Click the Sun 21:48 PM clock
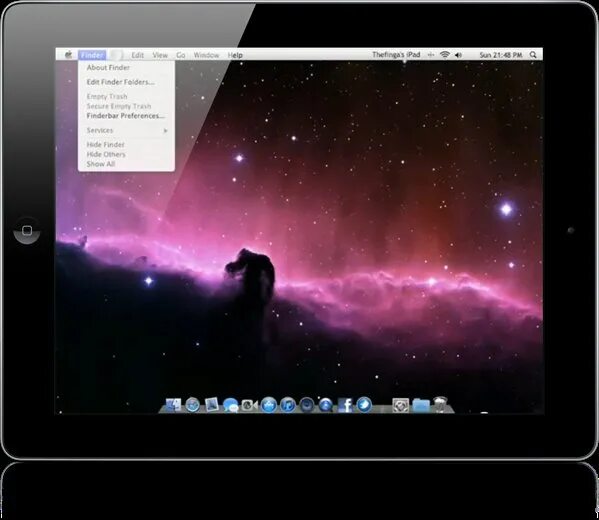The width and height of the screenshot is (599, 520). pyautogui.click(x=500, y=55)
